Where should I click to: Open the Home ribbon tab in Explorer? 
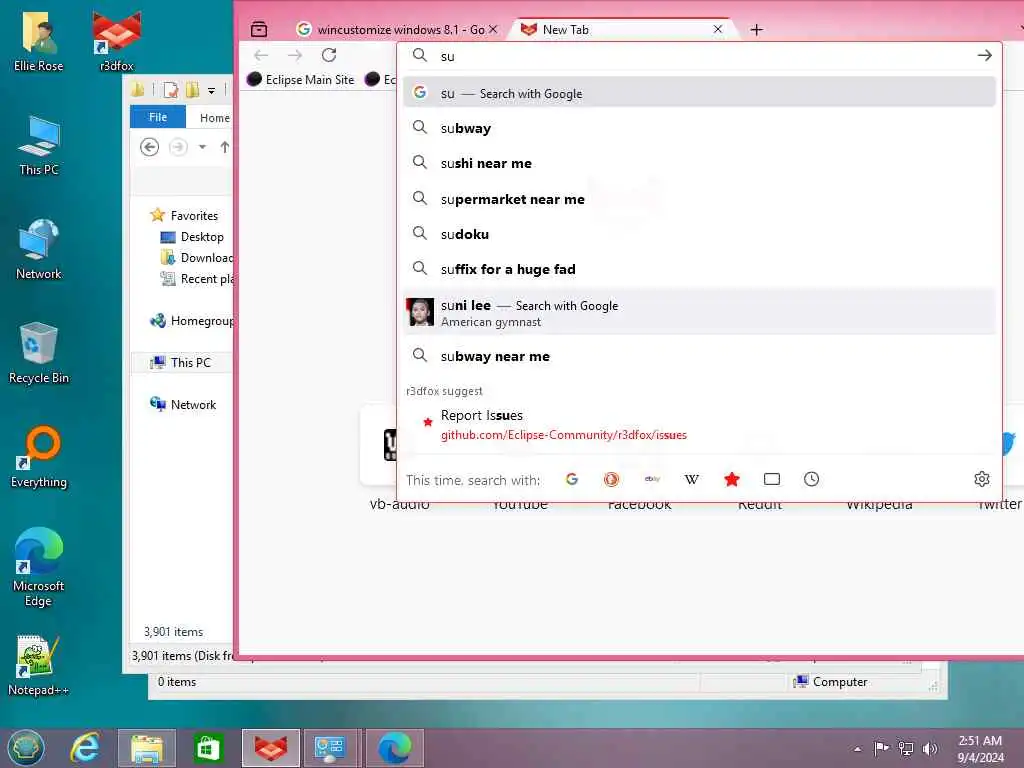214,118
